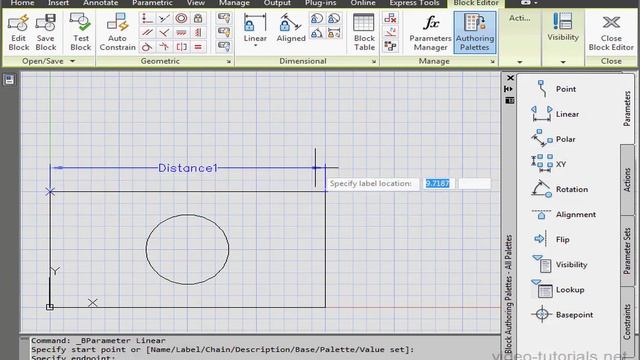
Task: Select the Tangent geometric constraint icon
Action: (147, 47)
